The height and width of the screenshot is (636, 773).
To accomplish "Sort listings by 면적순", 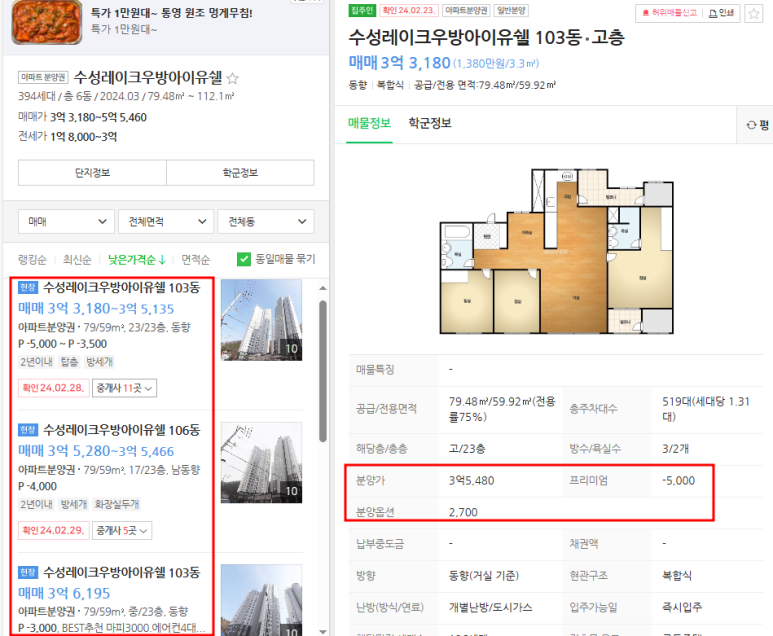I will 195,259.
